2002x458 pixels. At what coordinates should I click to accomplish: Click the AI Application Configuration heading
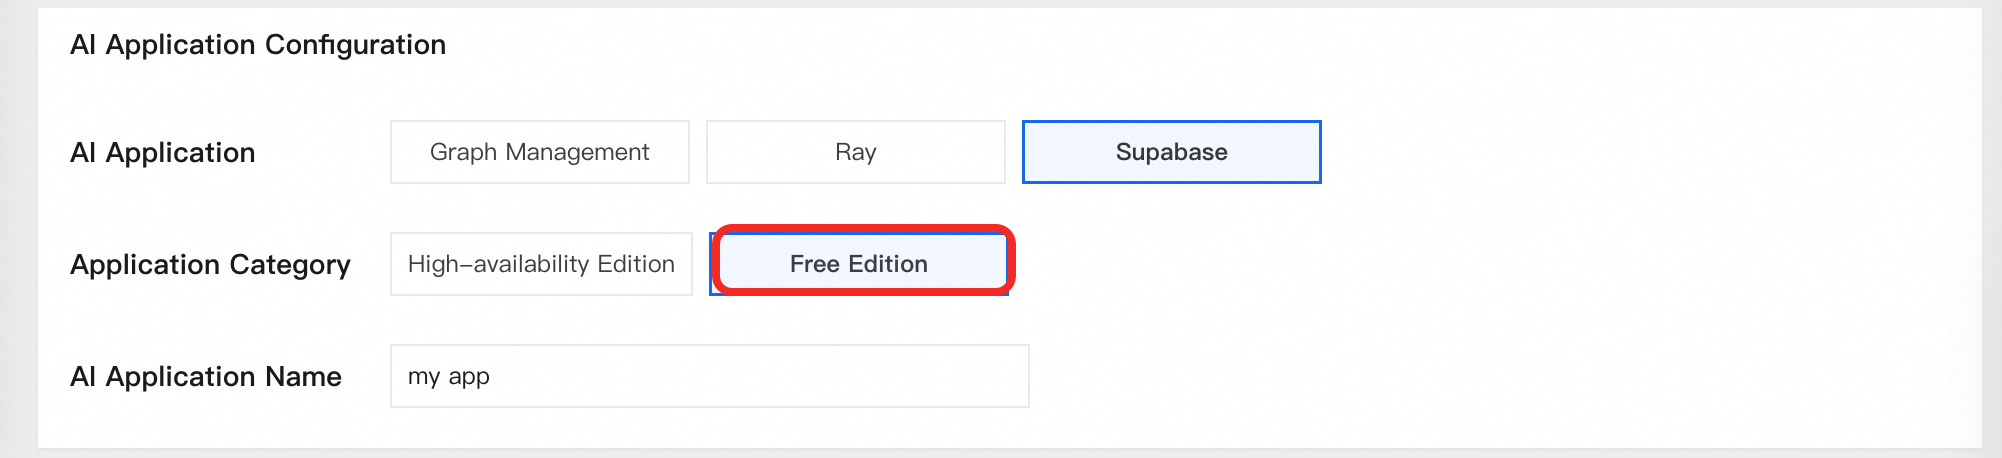point(258,45)
